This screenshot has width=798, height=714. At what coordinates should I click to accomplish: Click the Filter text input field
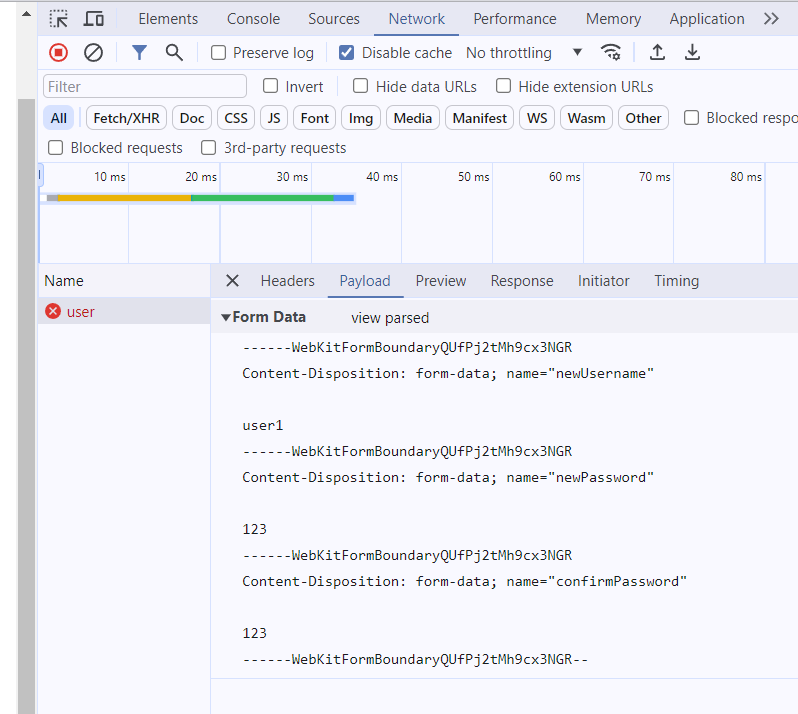coord(145,87)
